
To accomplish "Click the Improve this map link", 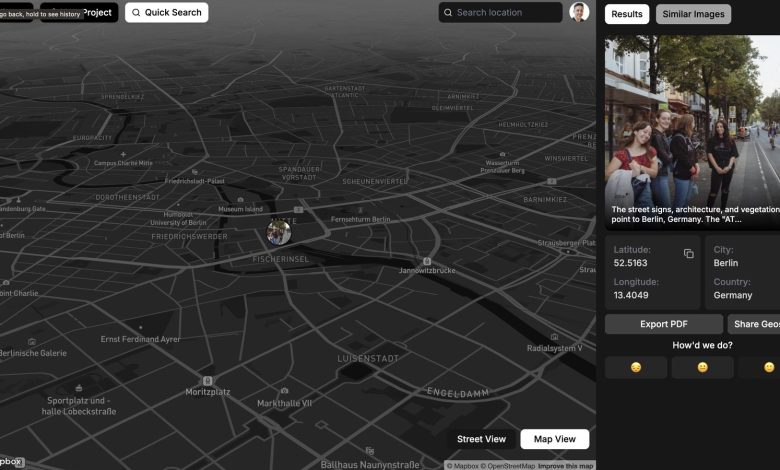I will pyautogui.click(x=566, y=466).
